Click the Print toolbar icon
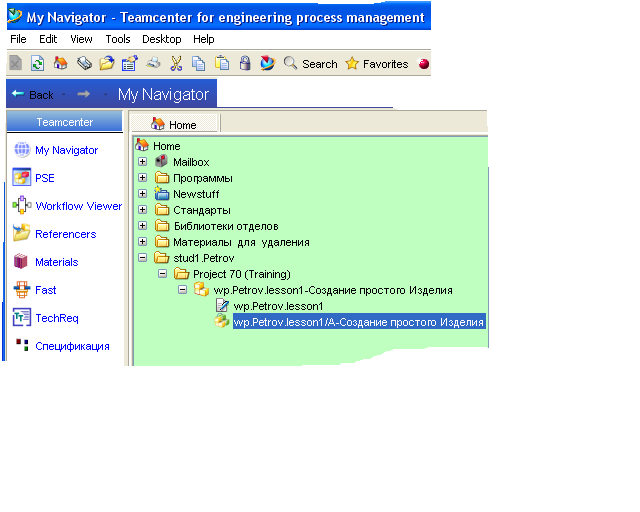The image size is (640, 512). coord(153,63)
